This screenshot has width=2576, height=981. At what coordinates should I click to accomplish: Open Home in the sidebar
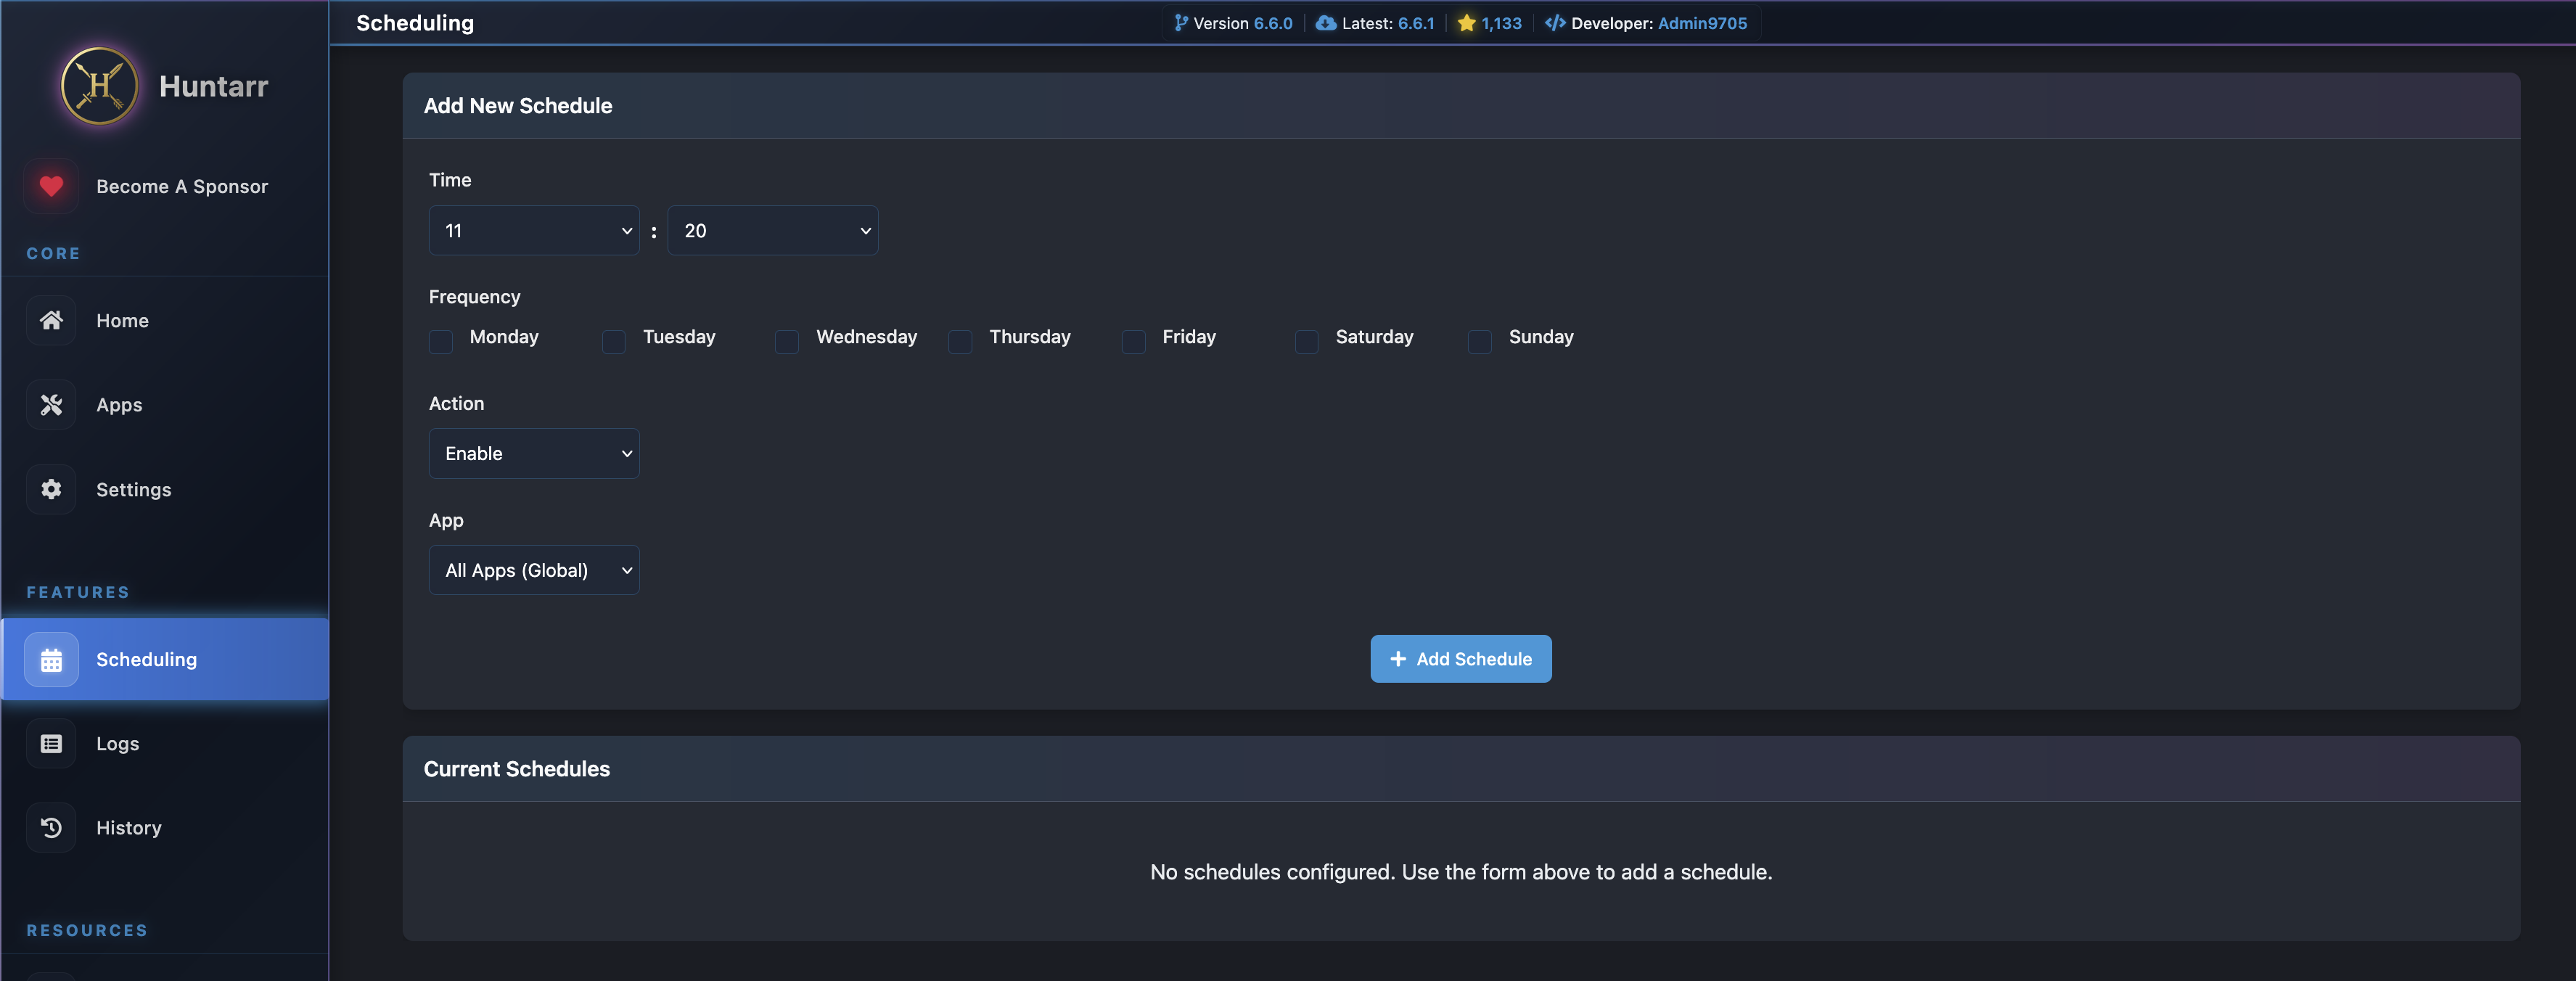pos(165,320)
